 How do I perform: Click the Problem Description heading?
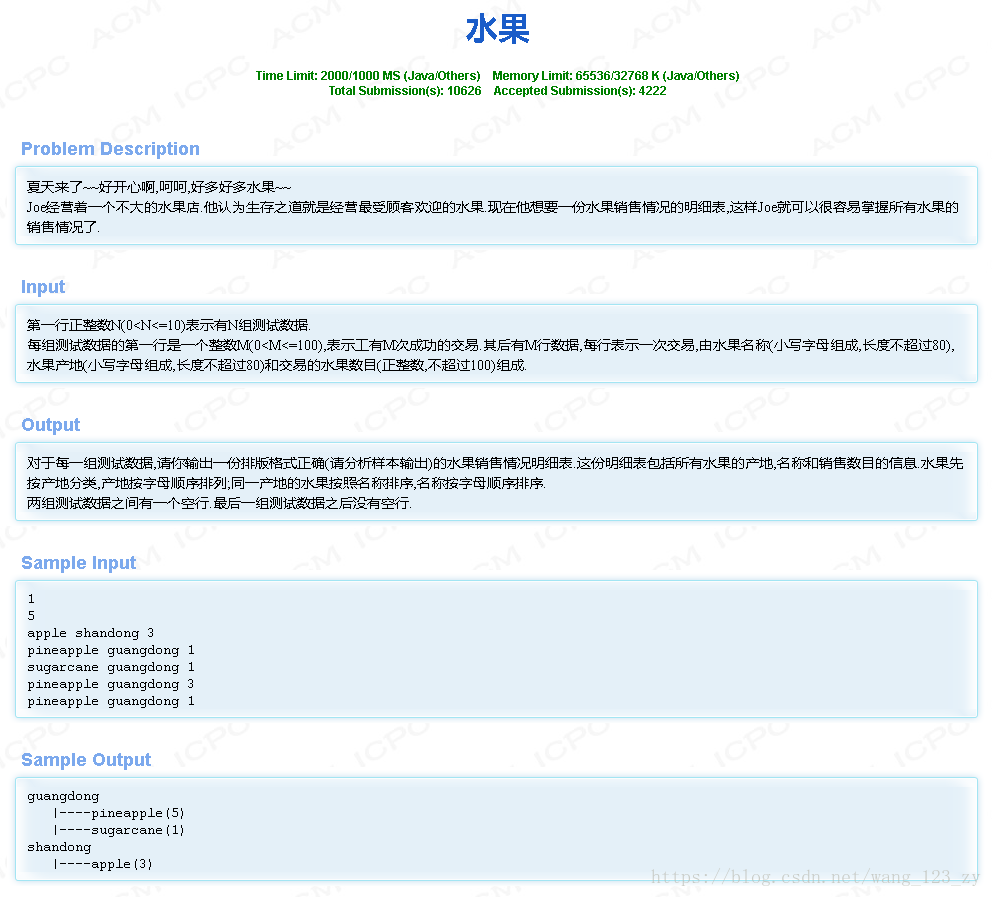(110, 149)
